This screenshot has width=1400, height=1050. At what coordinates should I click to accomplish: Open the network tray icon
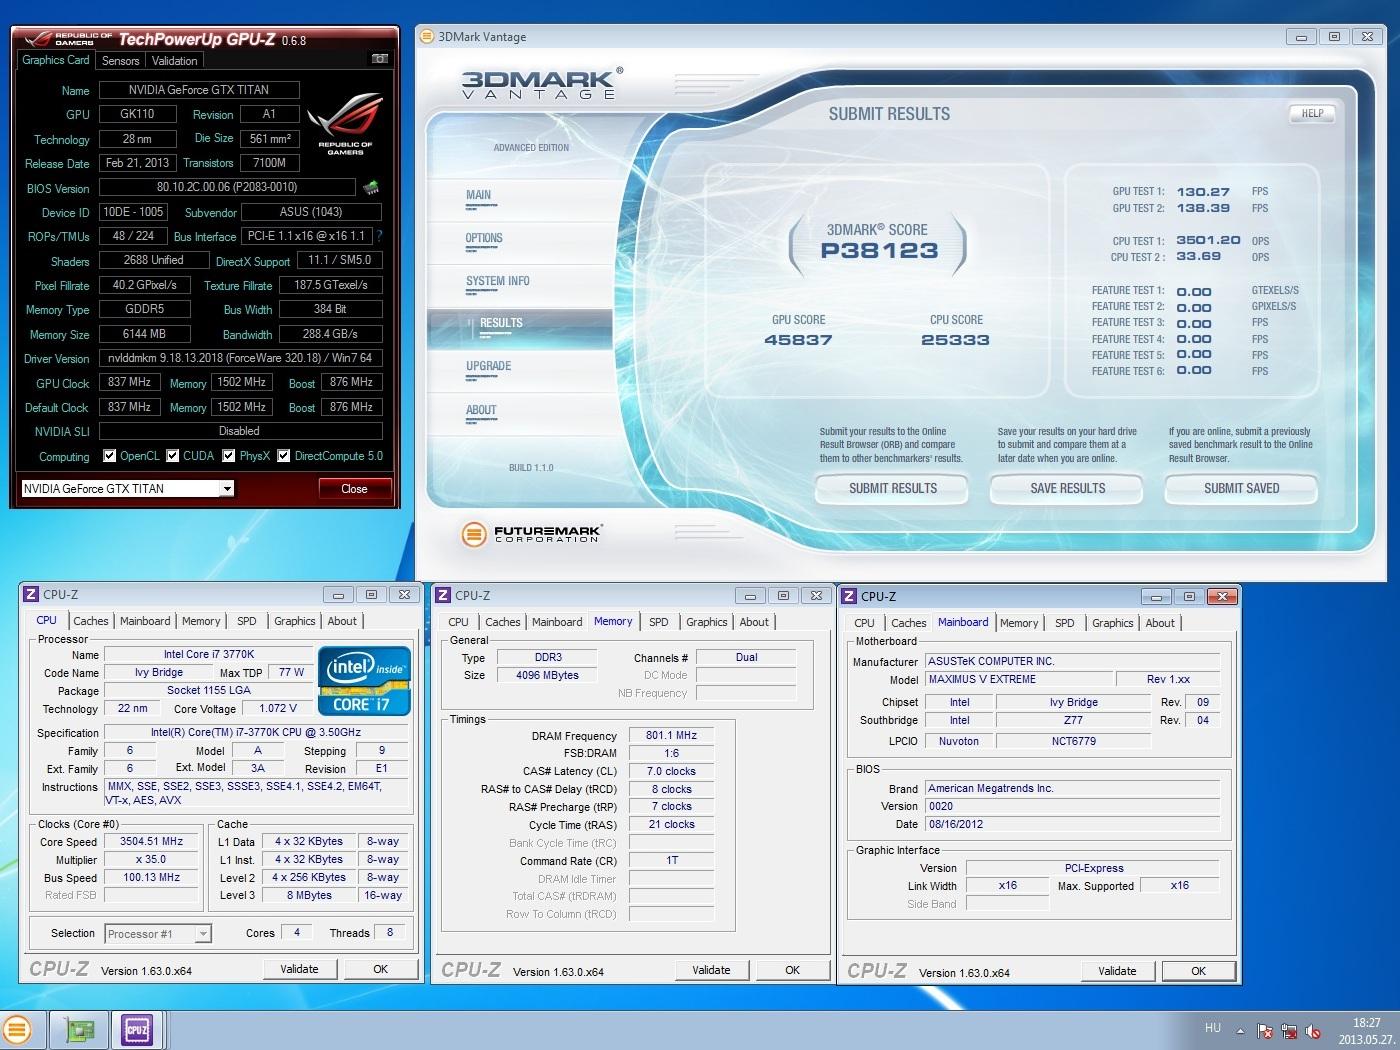(1289, 1031)
